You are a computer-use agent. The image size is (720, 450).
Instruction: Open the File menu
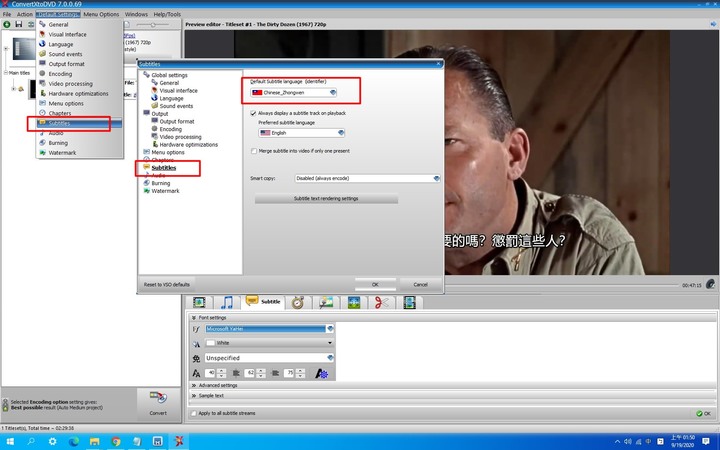pyautogui.click(x=7, y=14)
